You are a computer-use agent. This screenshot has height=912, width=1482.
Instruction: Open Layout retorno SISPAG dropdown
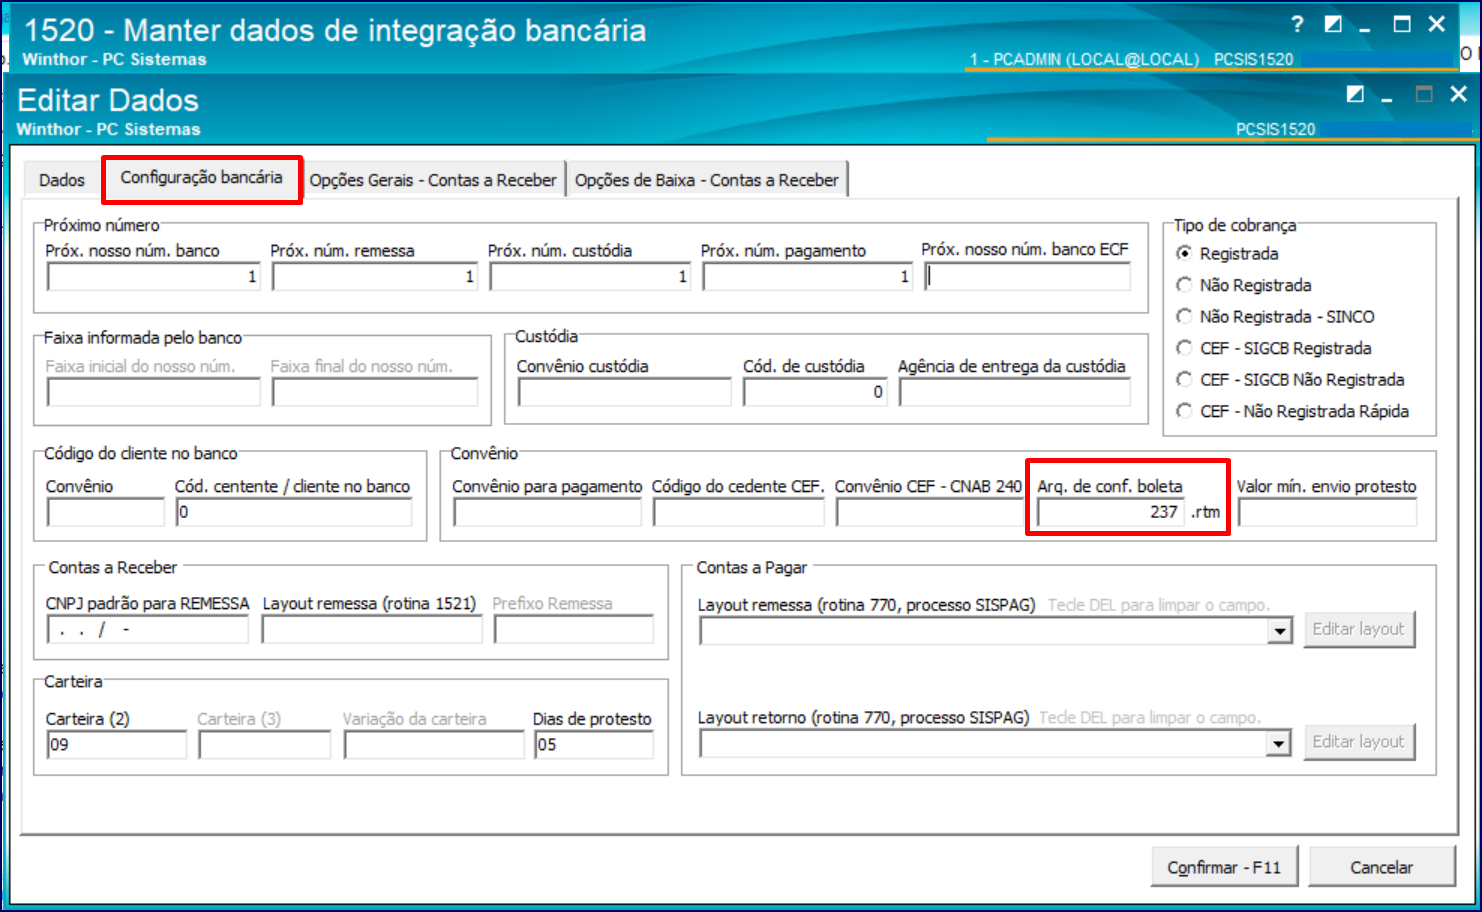click(1279, 744)
